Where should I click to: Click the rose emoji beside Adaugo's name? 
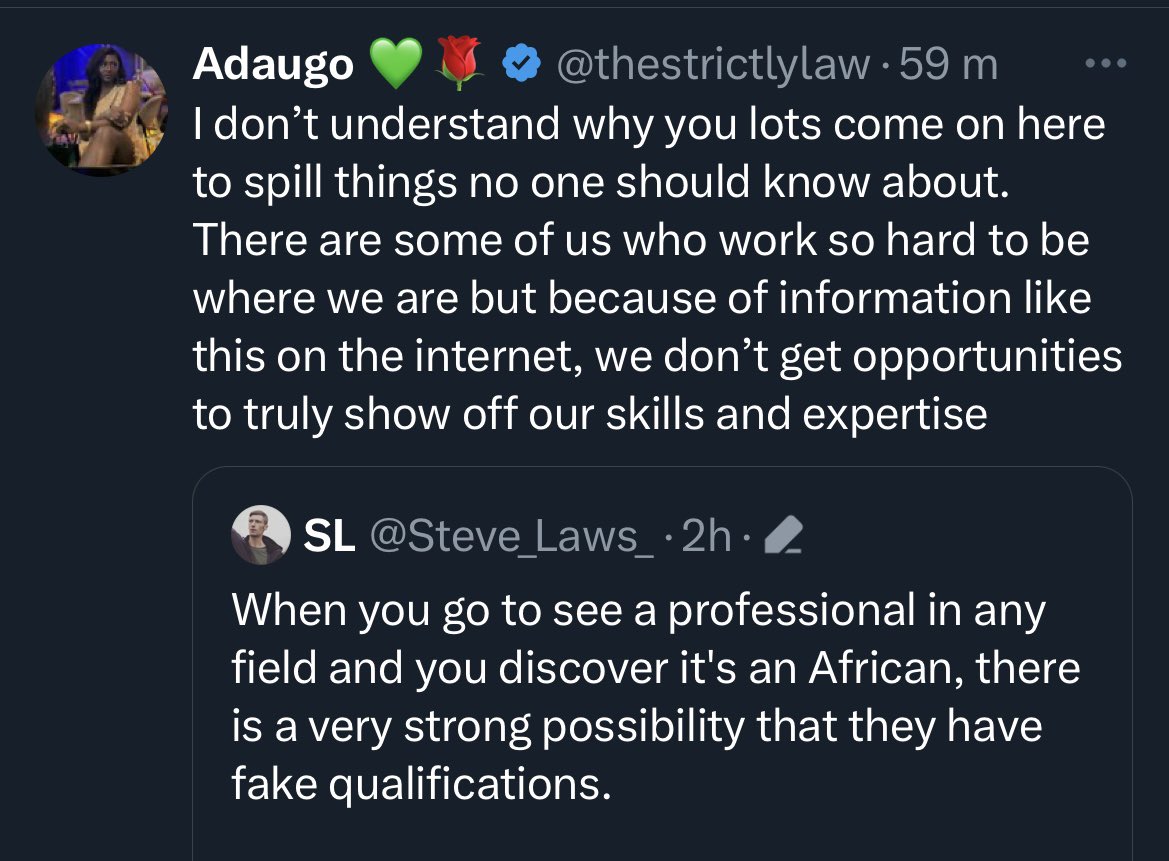point(457,64)
